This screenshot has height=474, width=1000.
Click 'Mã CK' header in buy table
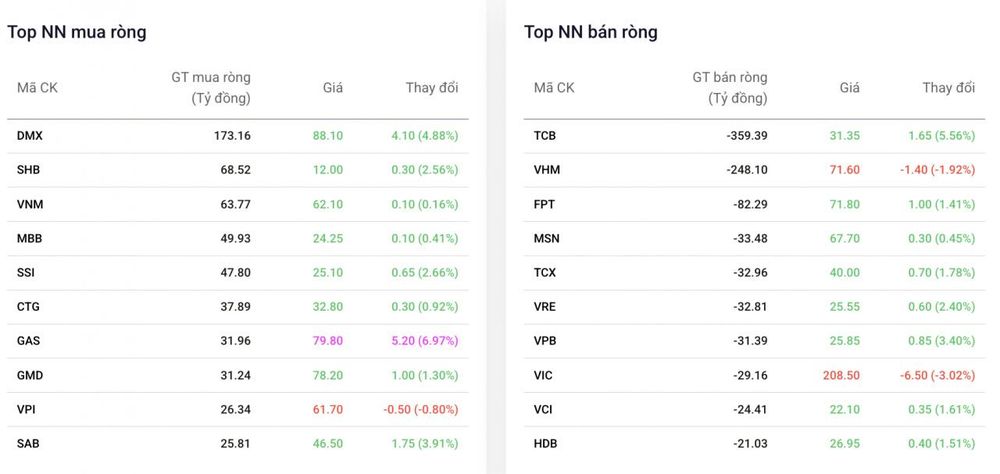tap(37, 88)
